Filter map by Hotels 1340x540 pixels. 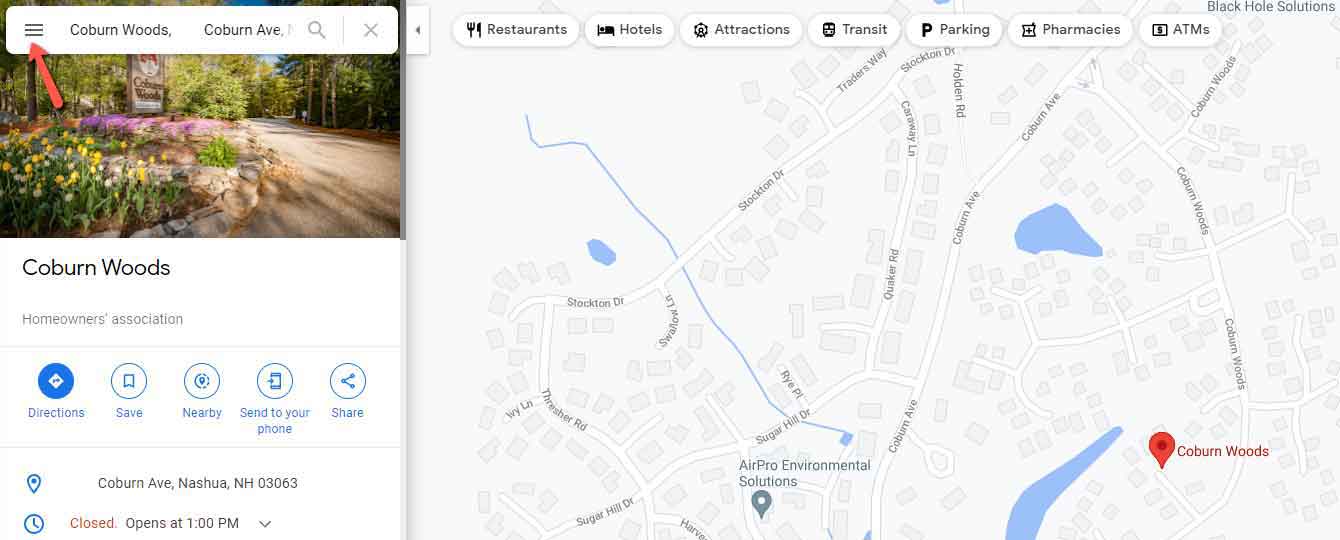pyautogui.click(x=630, y=30)
